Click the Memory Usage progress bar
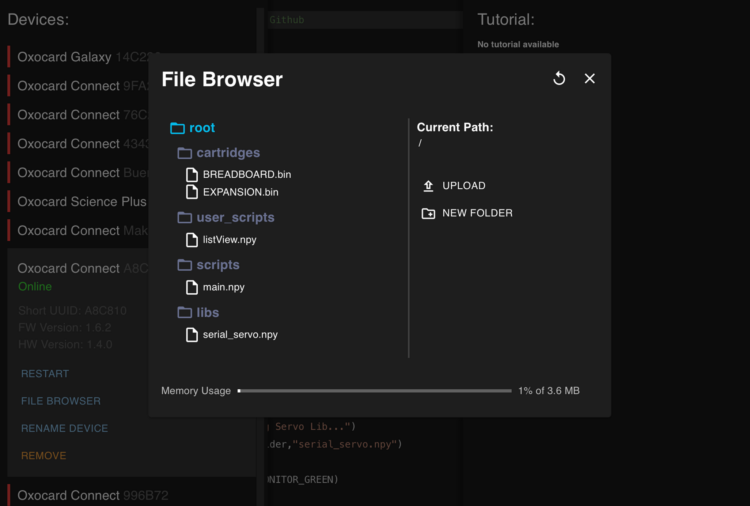Screen dimensions: 750x506 (x=374, y=391)
